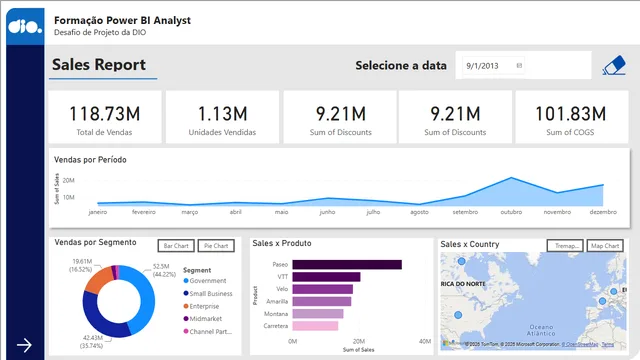This screenshot has width=640, height=360.
Task: Click the Canada bubble on the map
Action: [461, 261]
